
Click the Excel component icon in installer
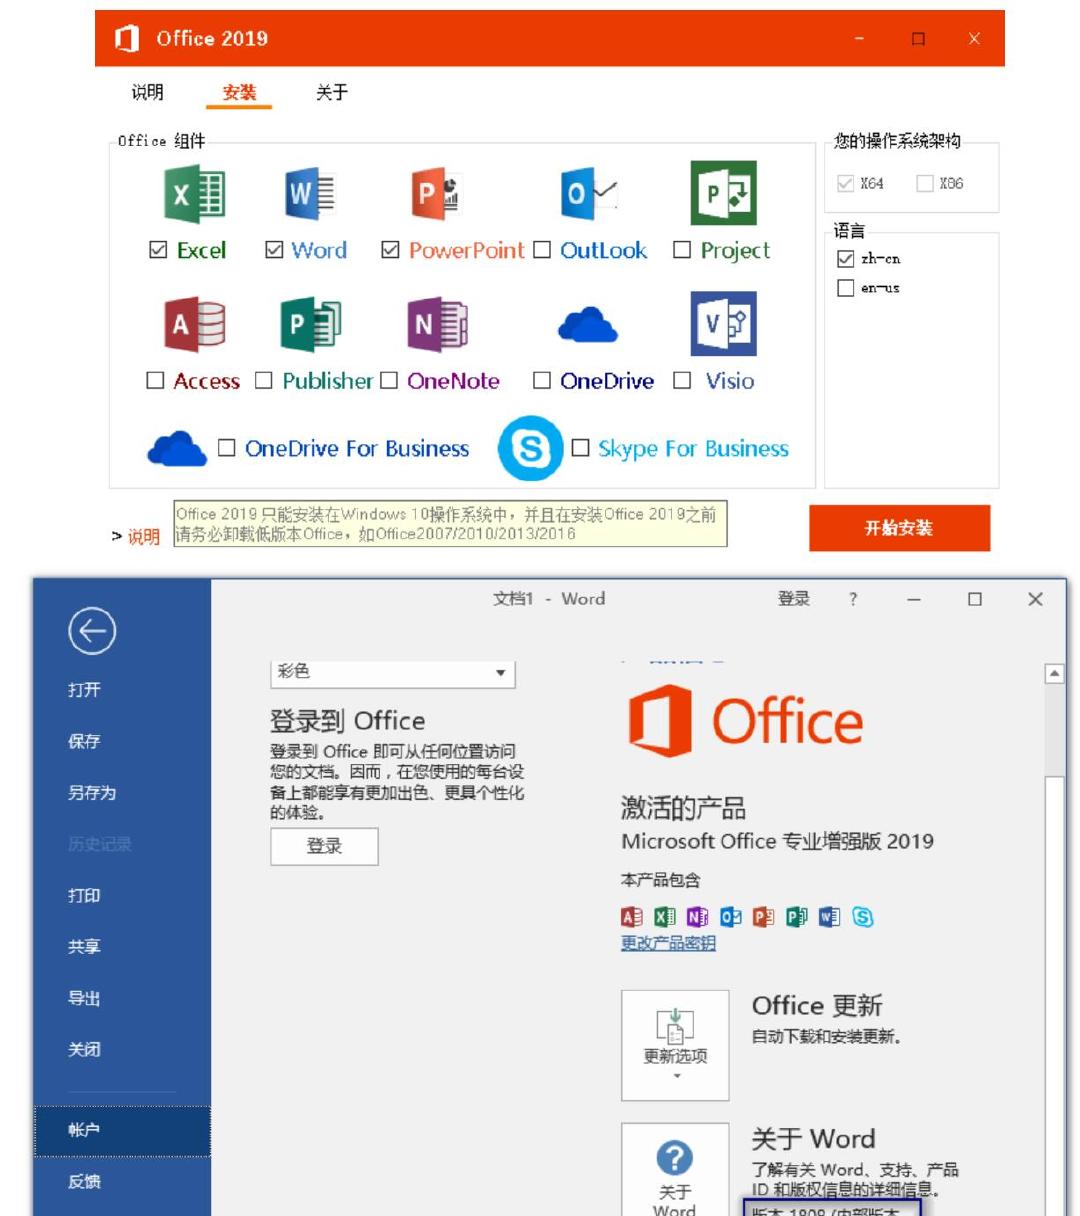[x=195, y=193]
